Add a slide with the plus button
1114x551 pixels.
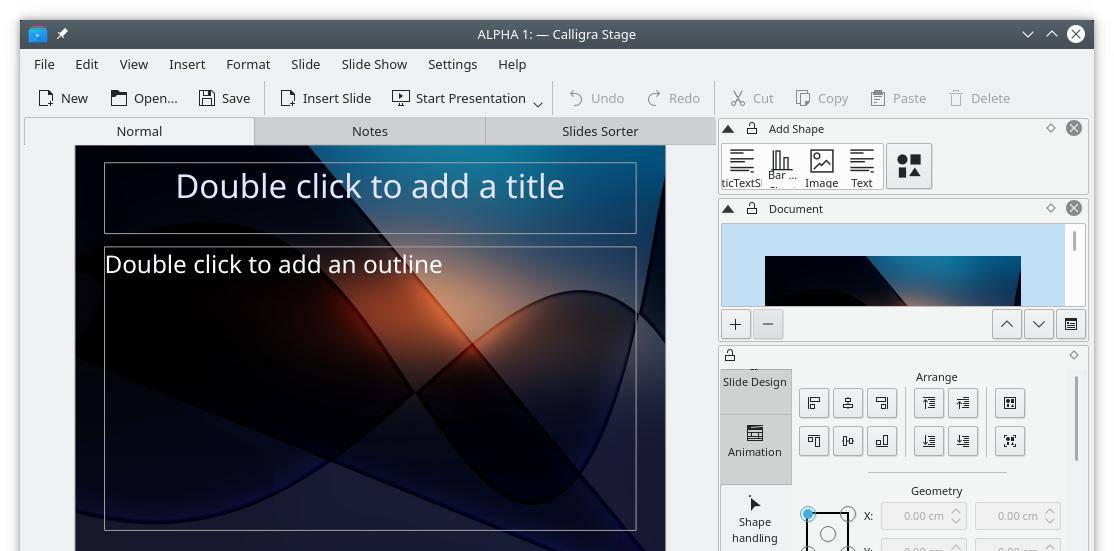click(x=735, y=324)
